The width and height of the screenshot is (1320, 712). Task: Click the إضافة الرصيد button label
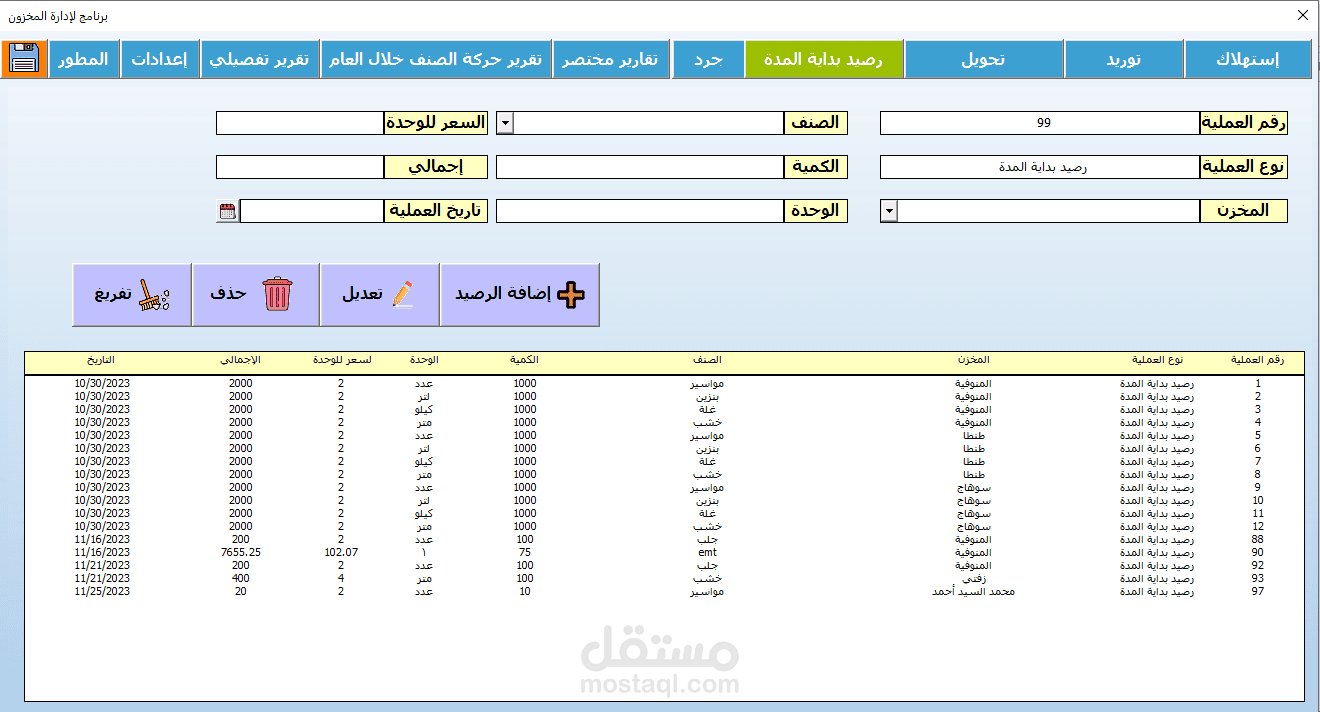[504, 294]
